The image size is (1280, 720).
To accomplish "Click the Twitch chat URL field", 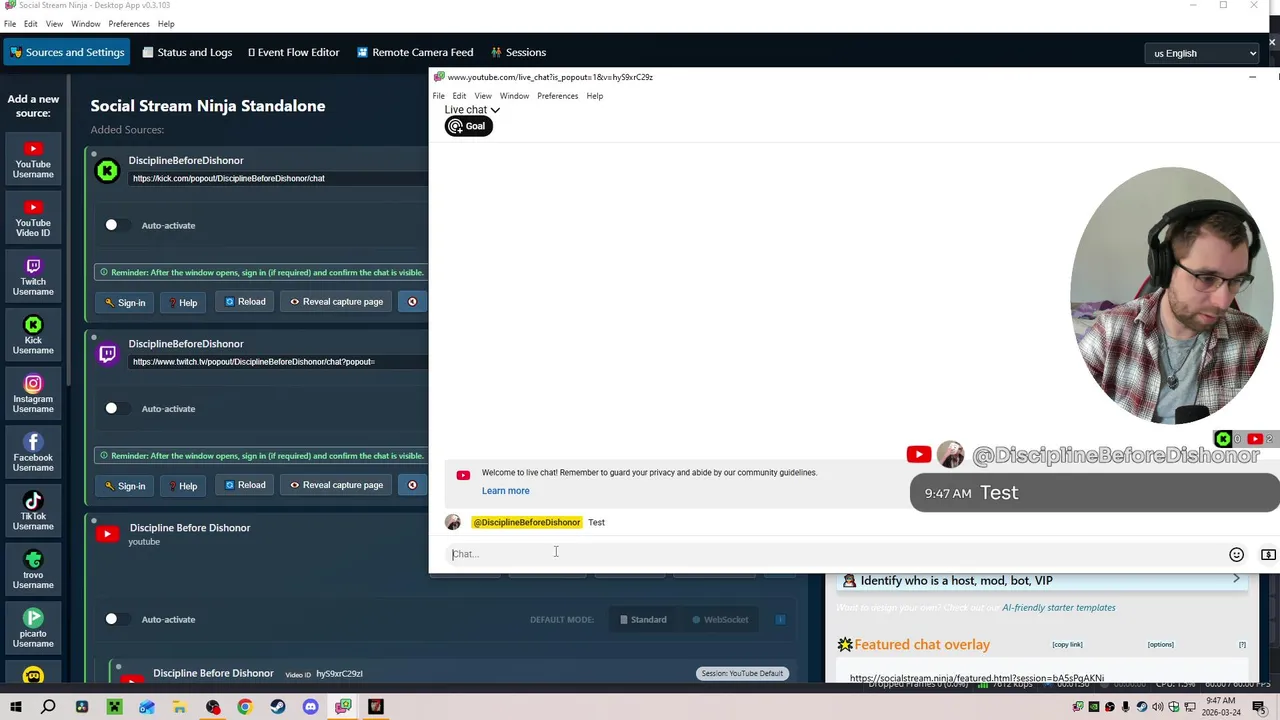I will (278, 361).
